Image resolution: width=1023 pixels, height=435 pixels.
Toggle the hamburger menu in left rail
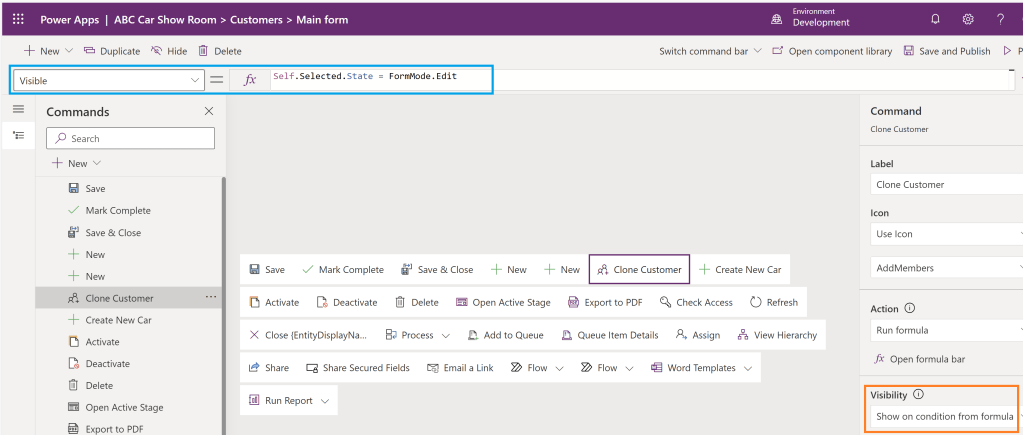coord(18,109)
